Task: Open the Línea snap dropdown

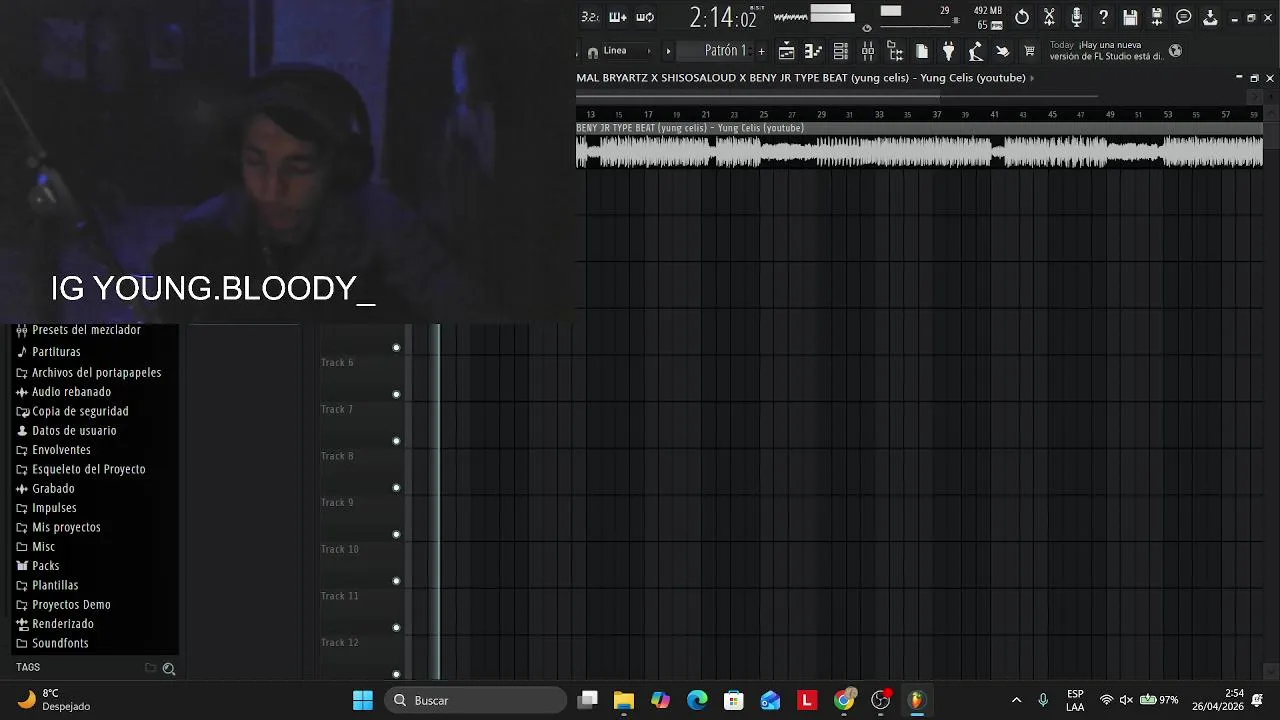Action: [626, 51]
